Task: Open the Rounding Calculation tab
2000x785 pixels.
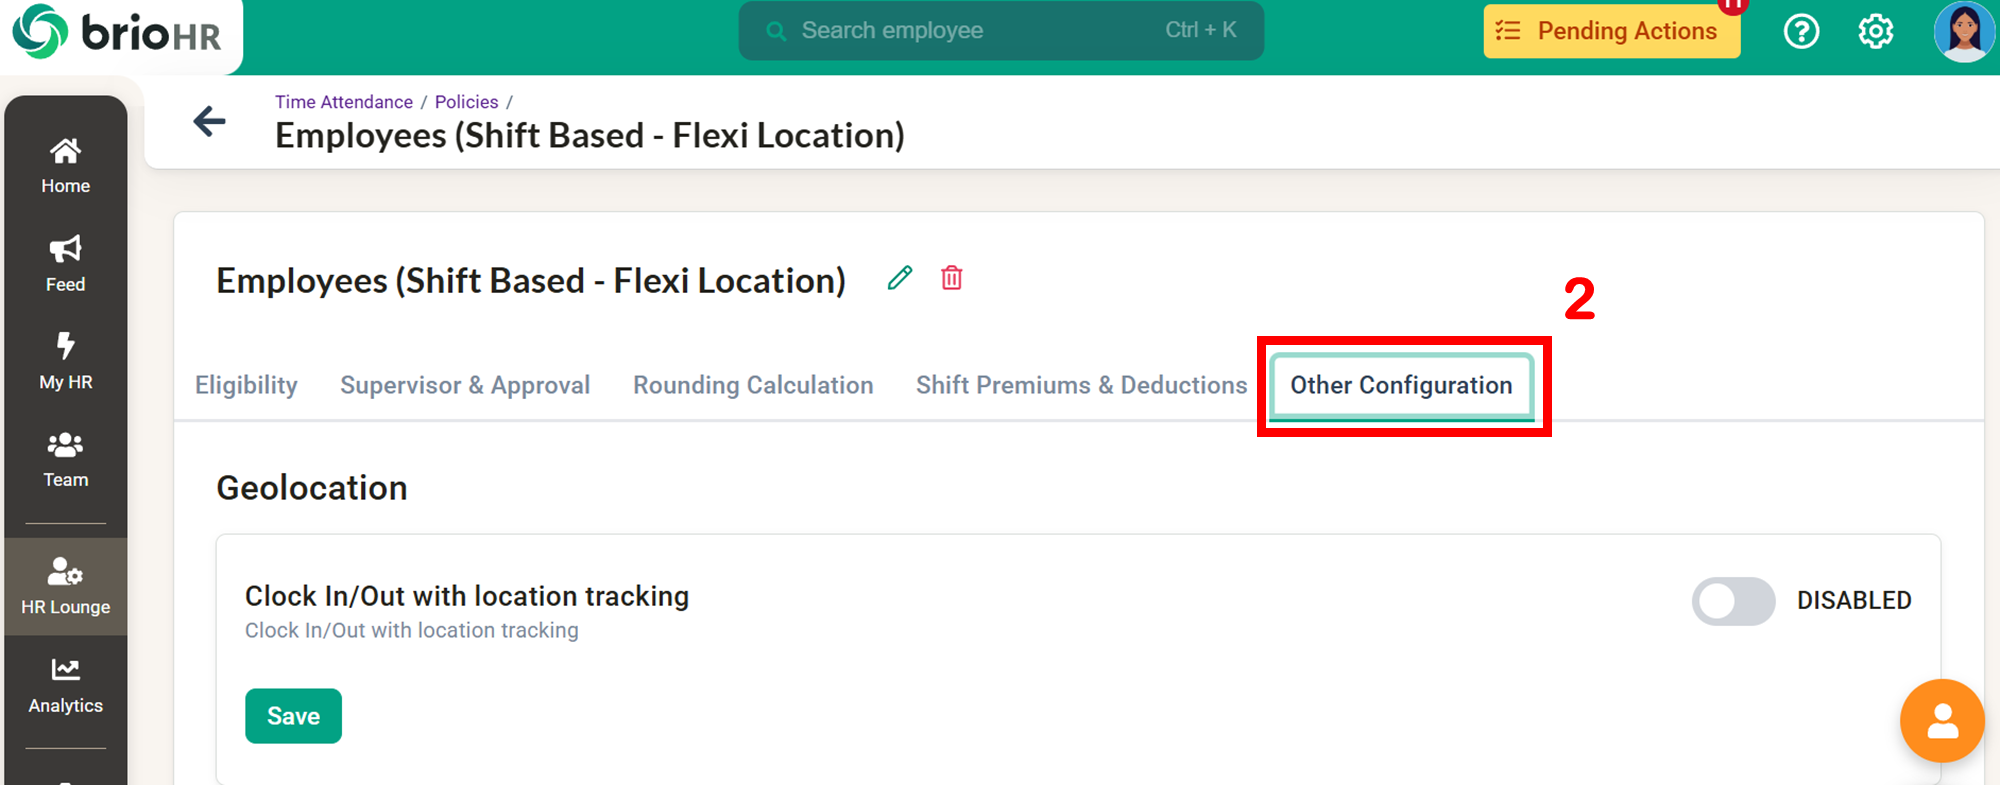Action: [x=753, y=385]
